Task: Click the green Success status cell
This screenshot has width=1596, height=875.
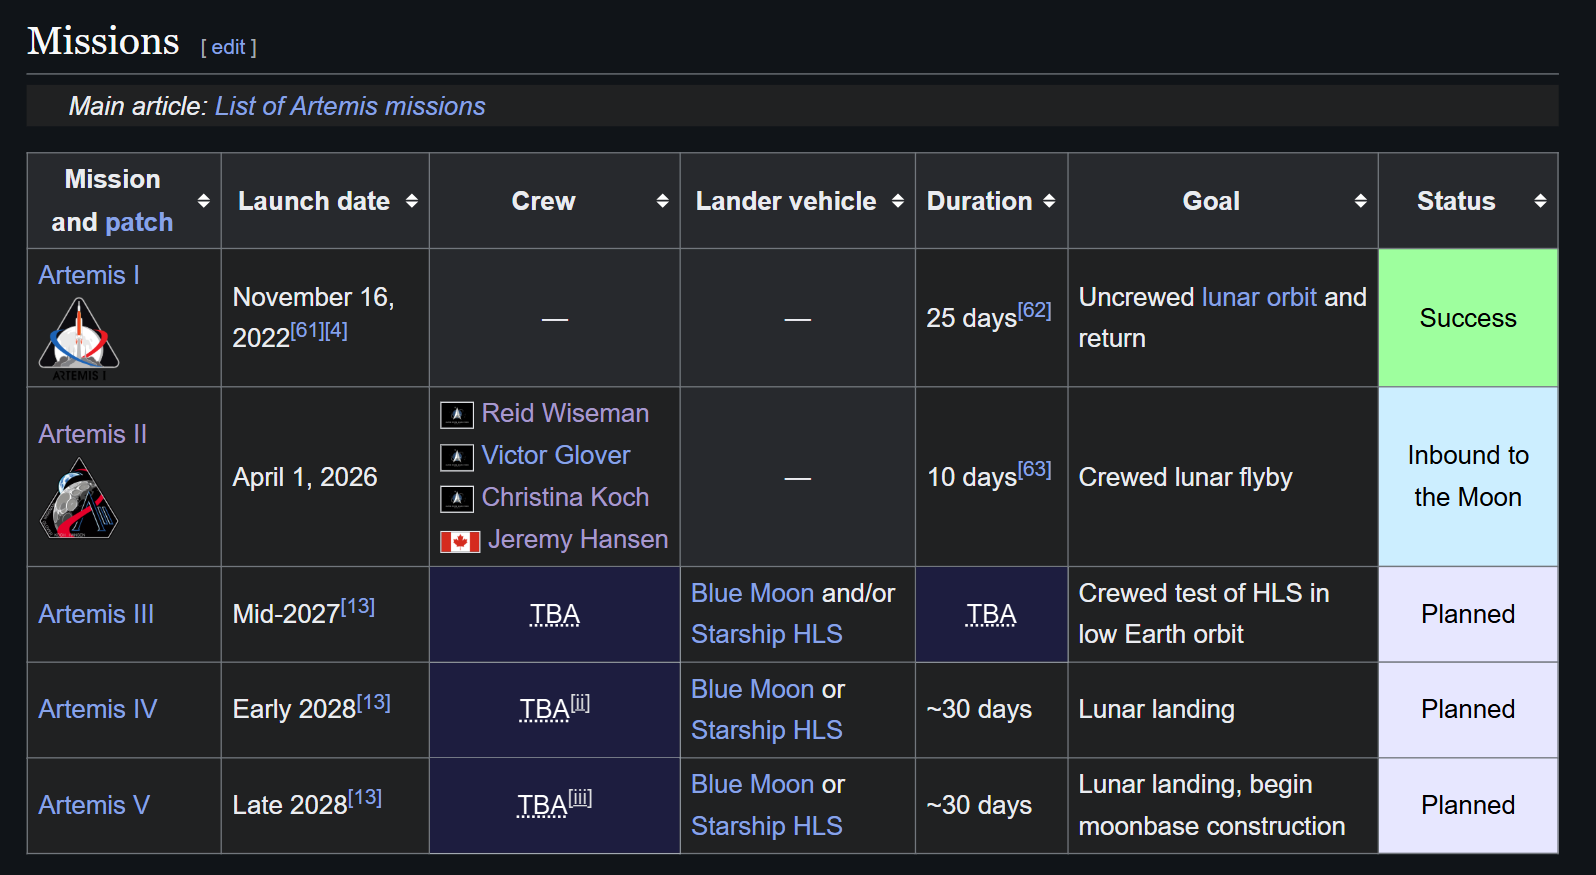Action: 1467,318
